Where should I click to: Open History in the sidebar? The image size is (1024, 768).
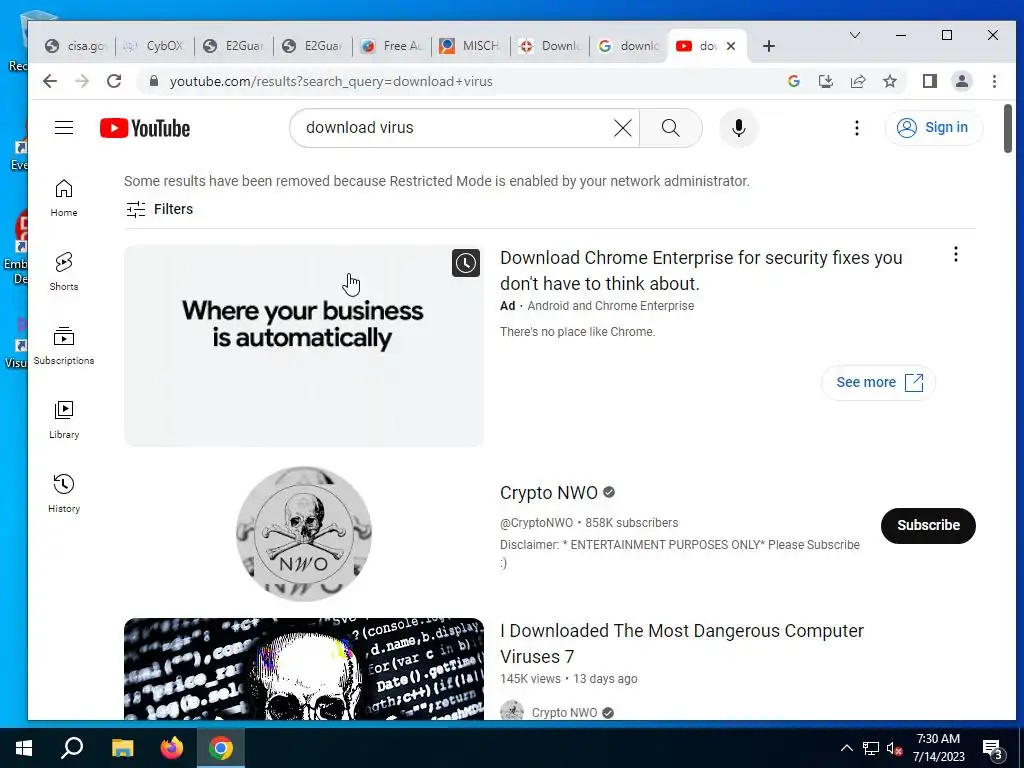coord(64,494)
